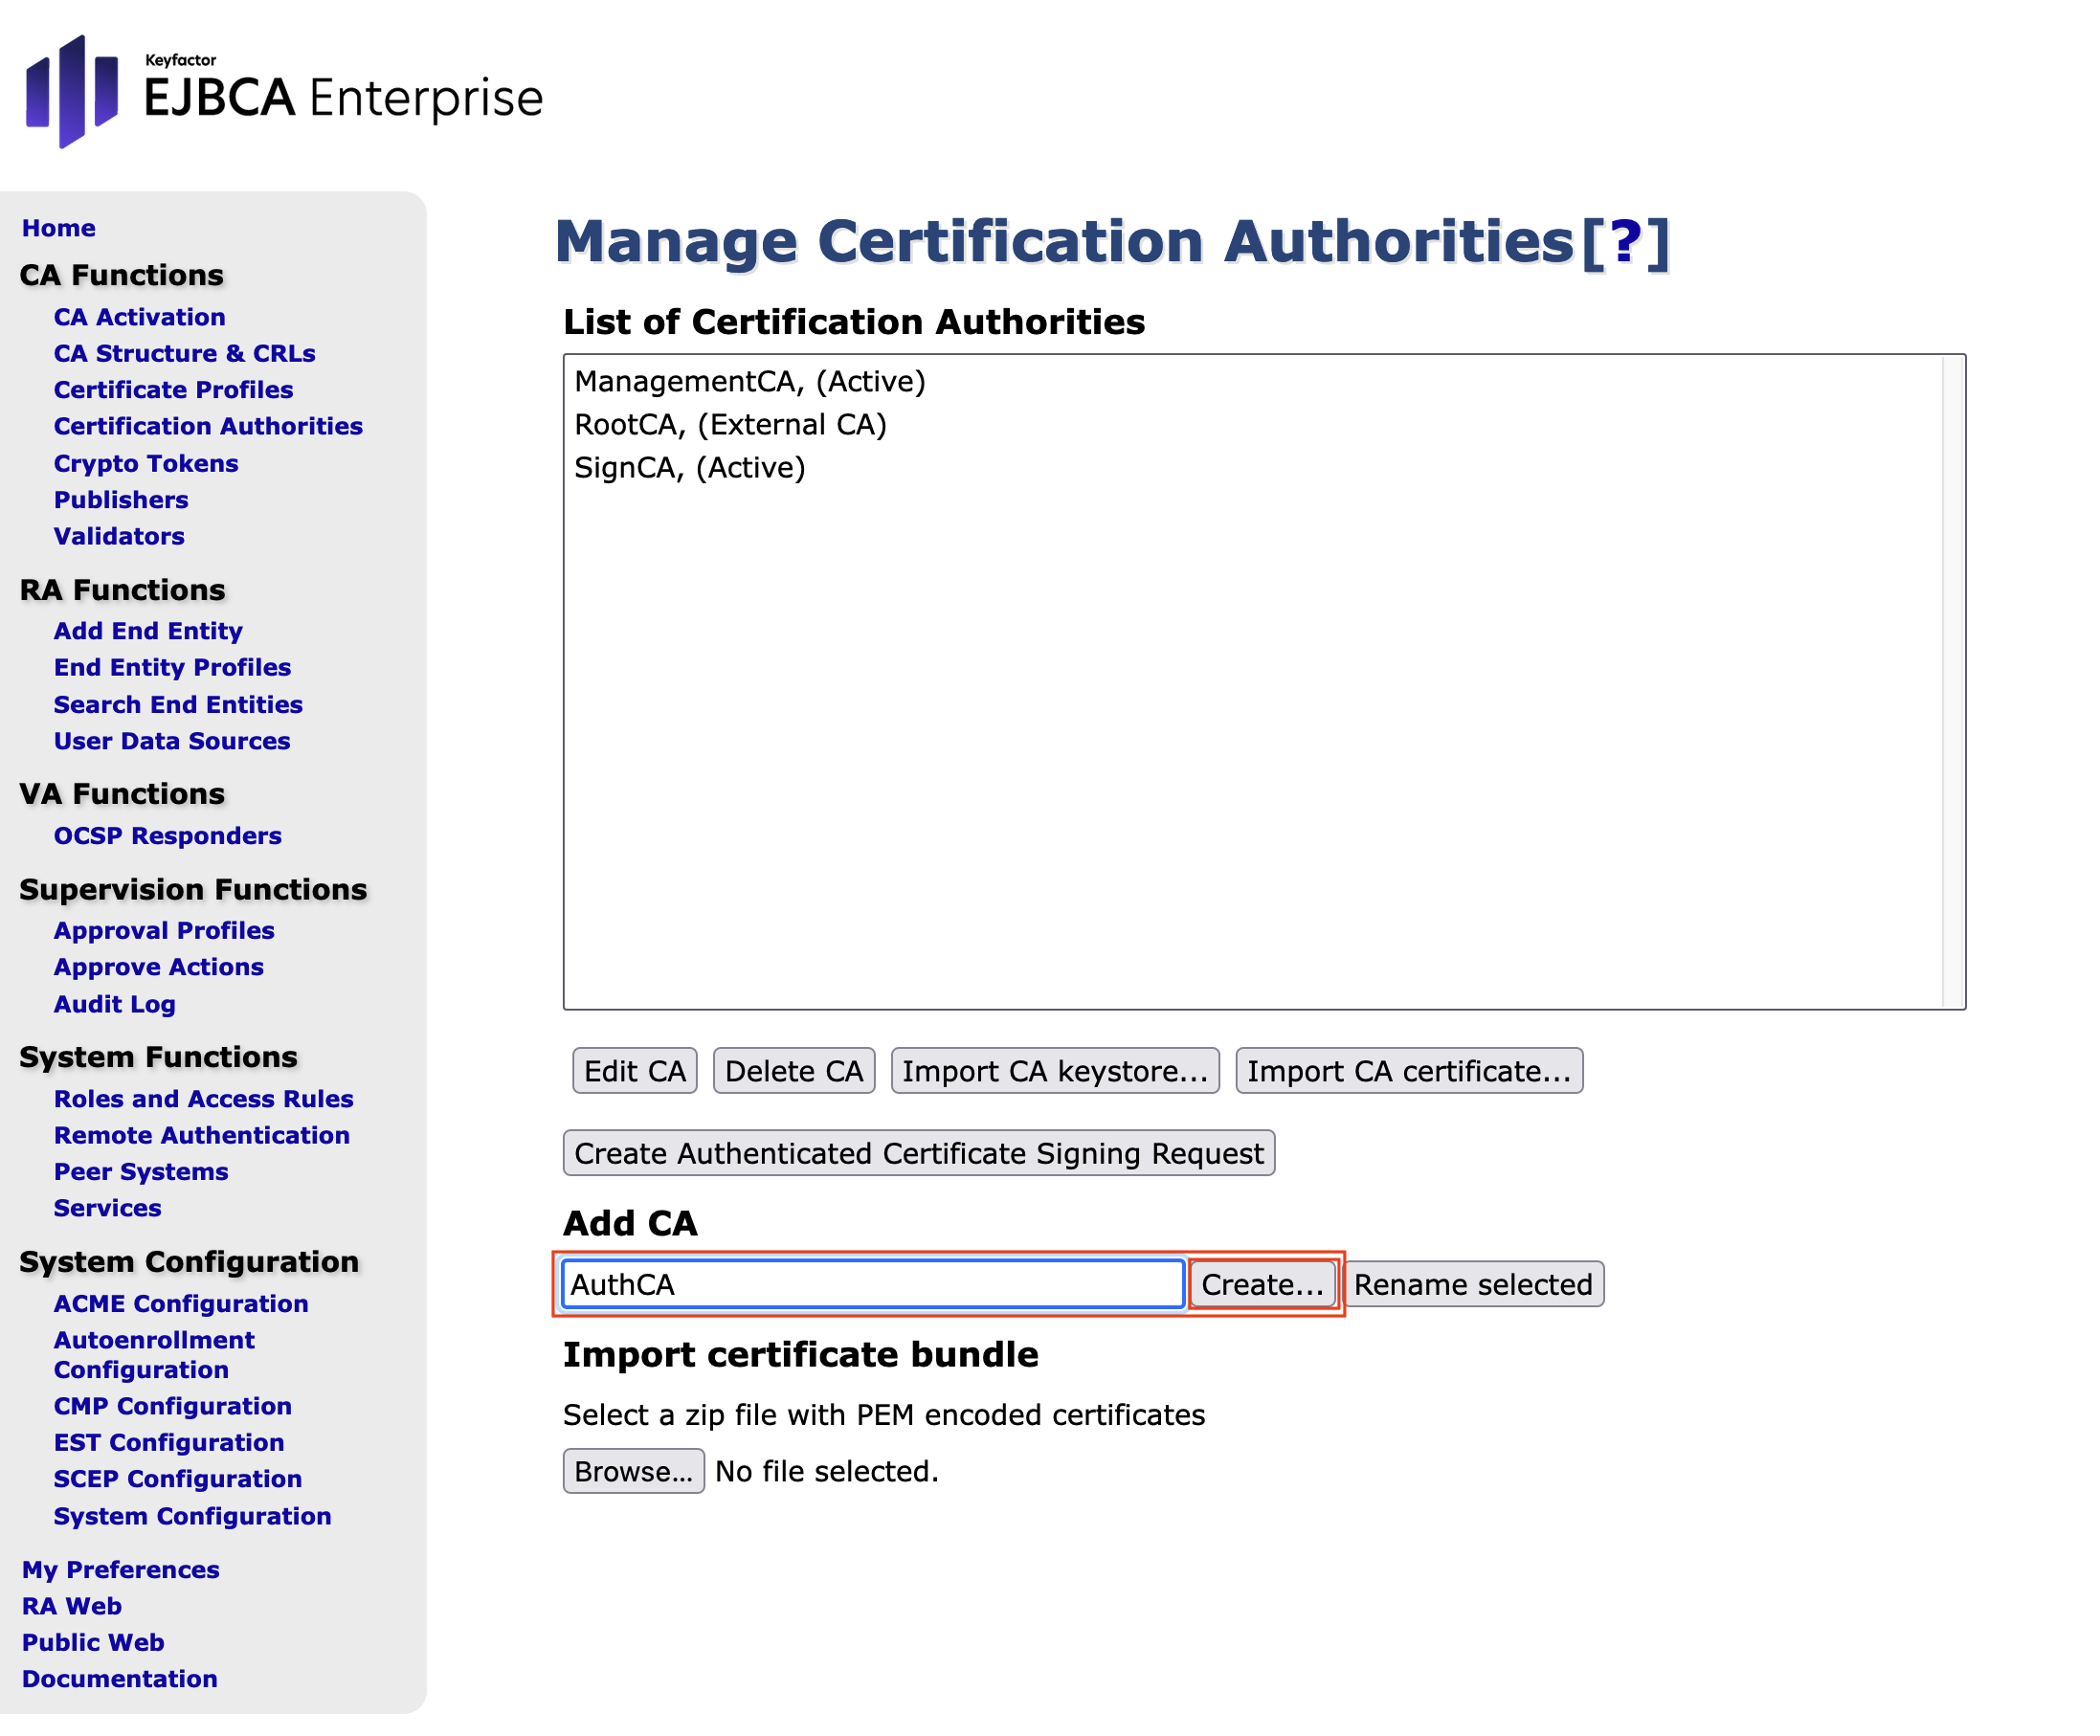The image size is (2100, 1736).
Task: Click the Rename selected button
Action: click(x=1472, y=1284)
